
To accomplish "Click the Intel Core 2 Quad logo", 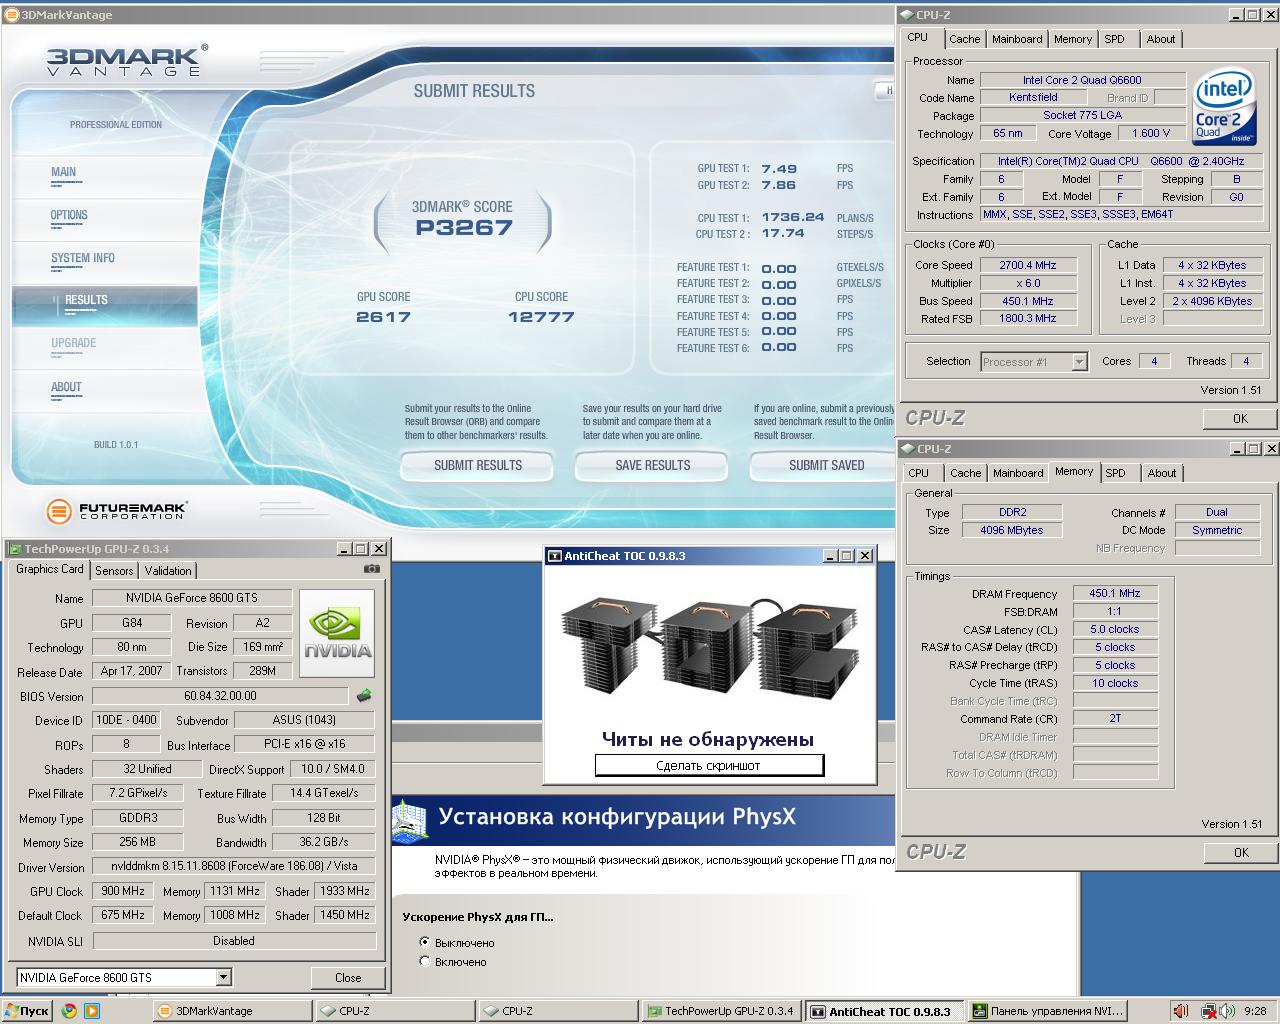I will [x=1224, y=107].
